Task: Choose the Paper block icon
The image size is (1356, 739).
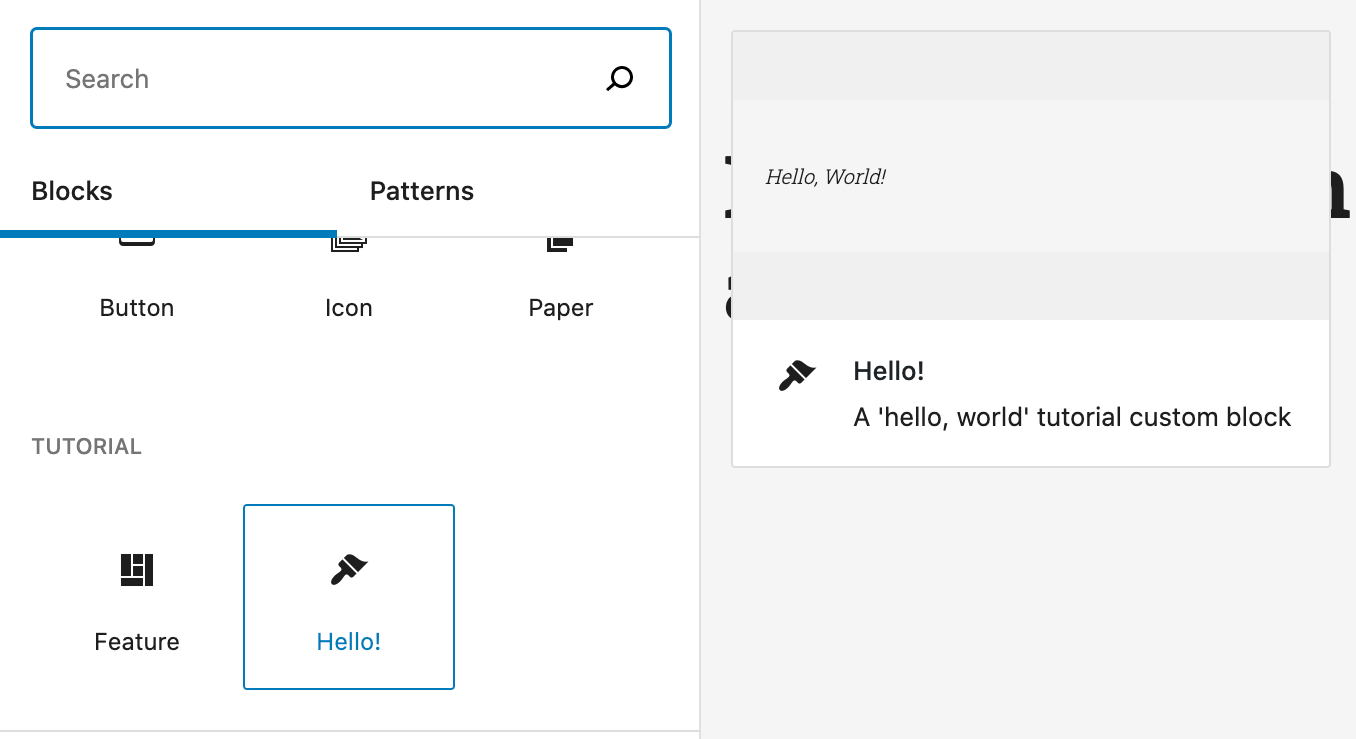Action: 560,243
